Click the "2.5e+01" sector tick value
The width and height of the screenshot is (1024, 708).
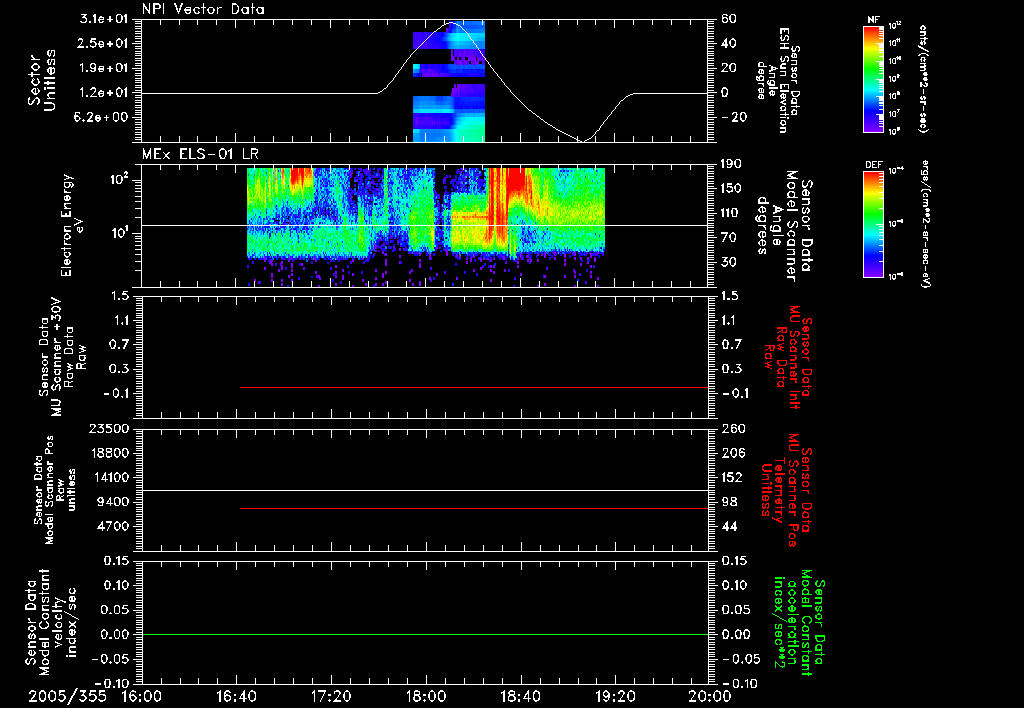click(104, 43)
